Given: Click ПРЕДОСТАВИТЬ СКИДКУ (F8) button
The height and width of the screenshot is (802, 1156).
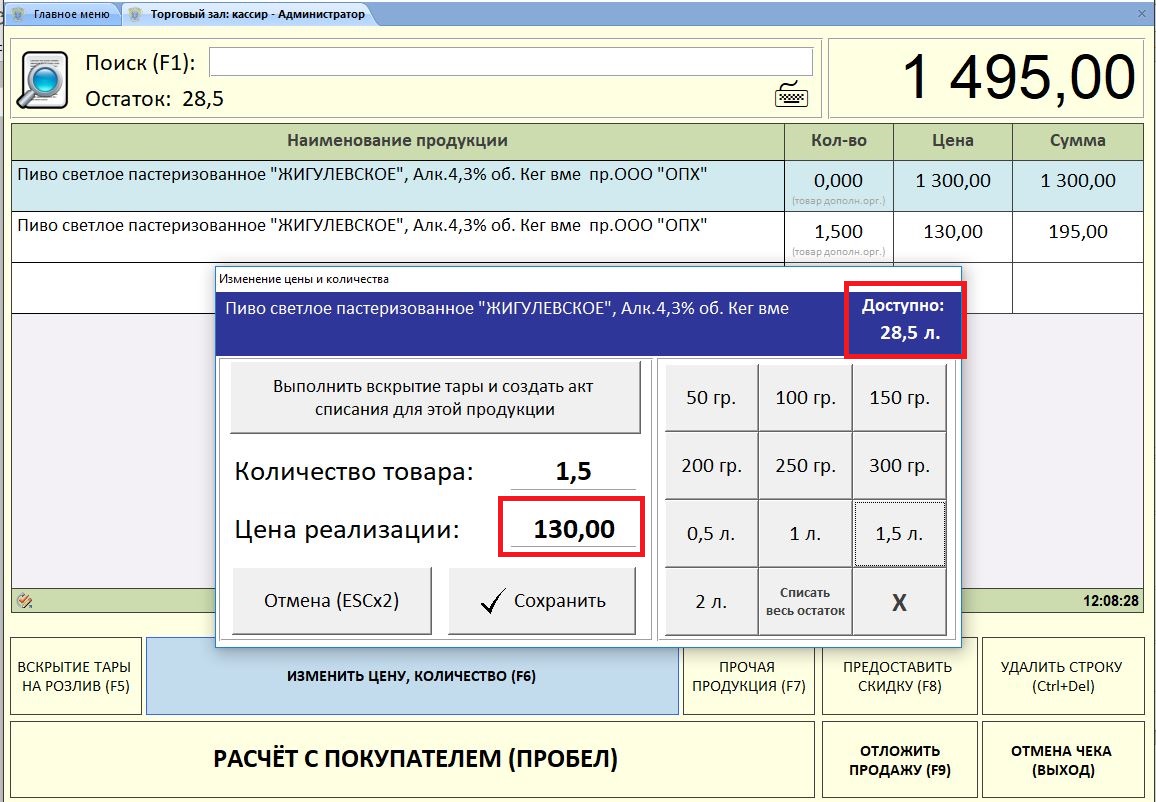Looking at the screenshot, I should pos(897,677).
